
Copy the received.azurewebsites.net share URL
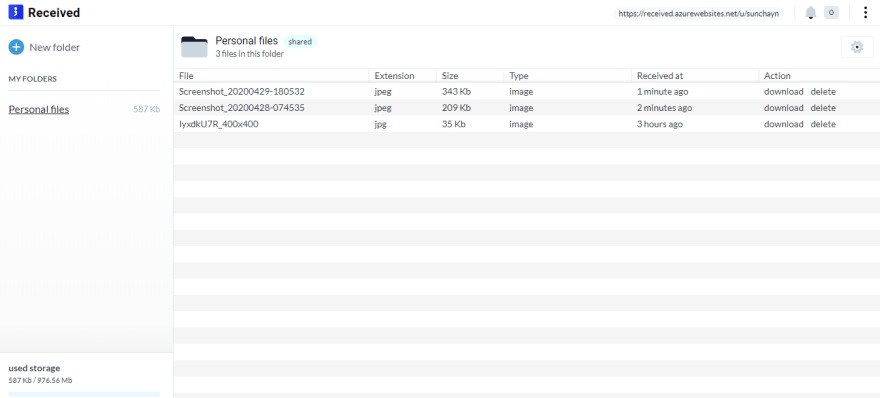[698, 13]
